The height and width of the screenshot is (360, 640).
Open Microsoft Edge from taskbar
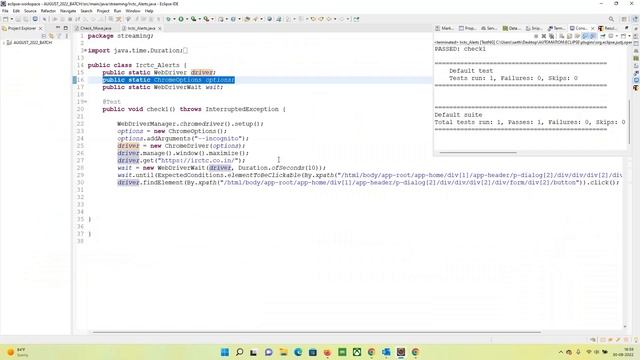pyautogui.click(x=298, y=352)
